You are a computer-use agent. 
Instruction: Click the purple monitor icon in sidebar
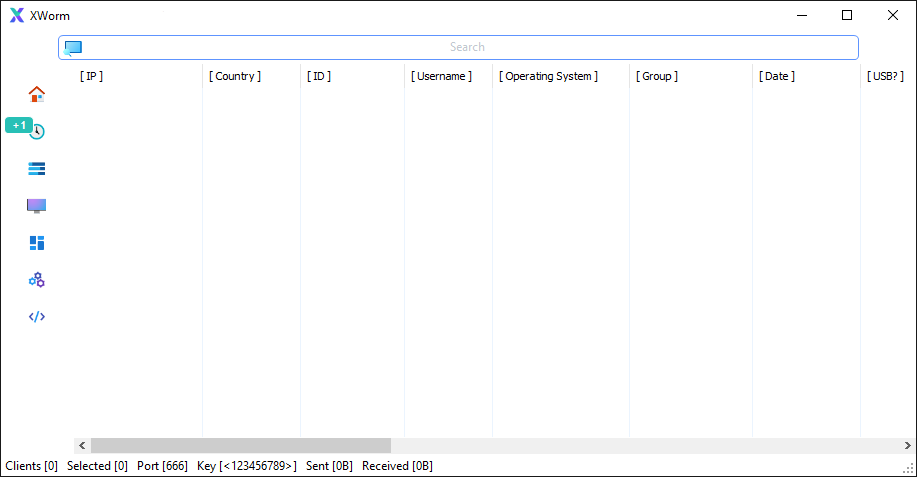[x=37, y=206]
